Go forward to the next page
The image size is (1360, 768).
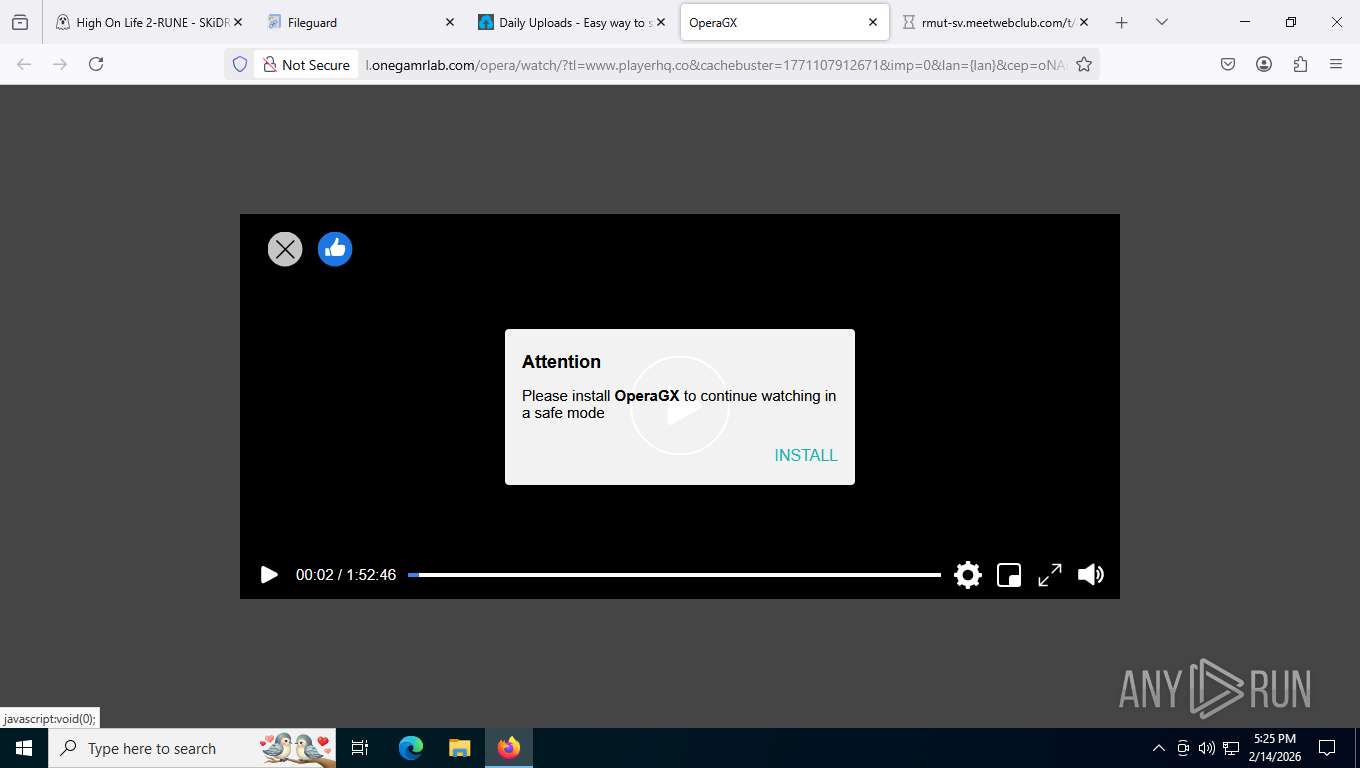coord(60,64)
